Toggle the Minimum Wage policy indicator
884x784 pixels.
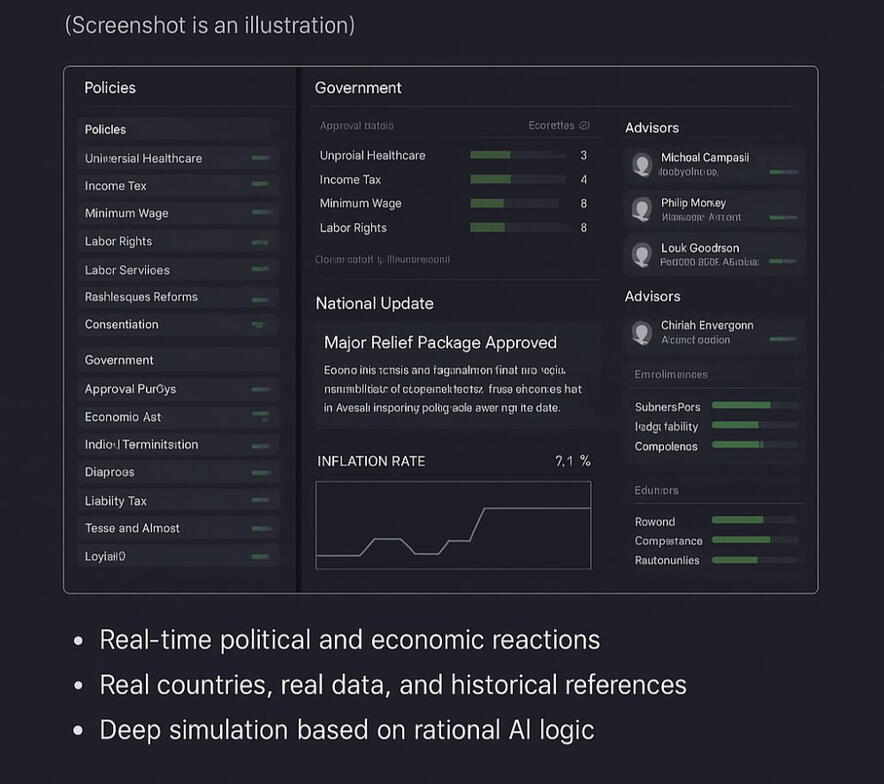(x=261, y=213)
